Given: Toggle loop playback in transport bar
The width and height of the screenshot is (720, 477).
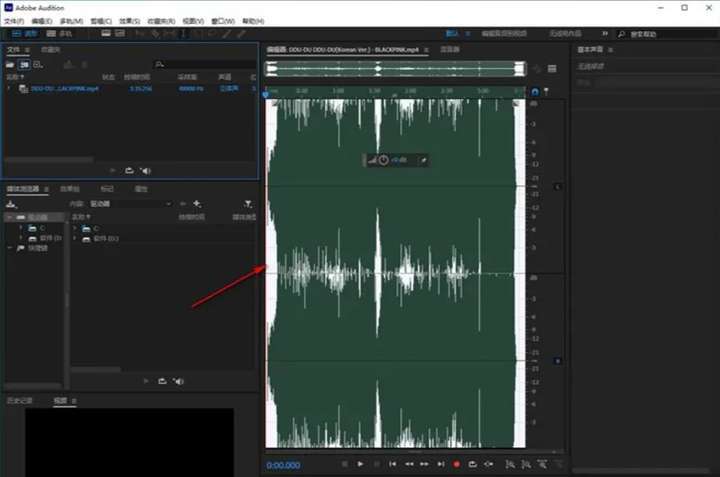Looking at the screenshot, I should pyautogui.click(x=472, y=464).
